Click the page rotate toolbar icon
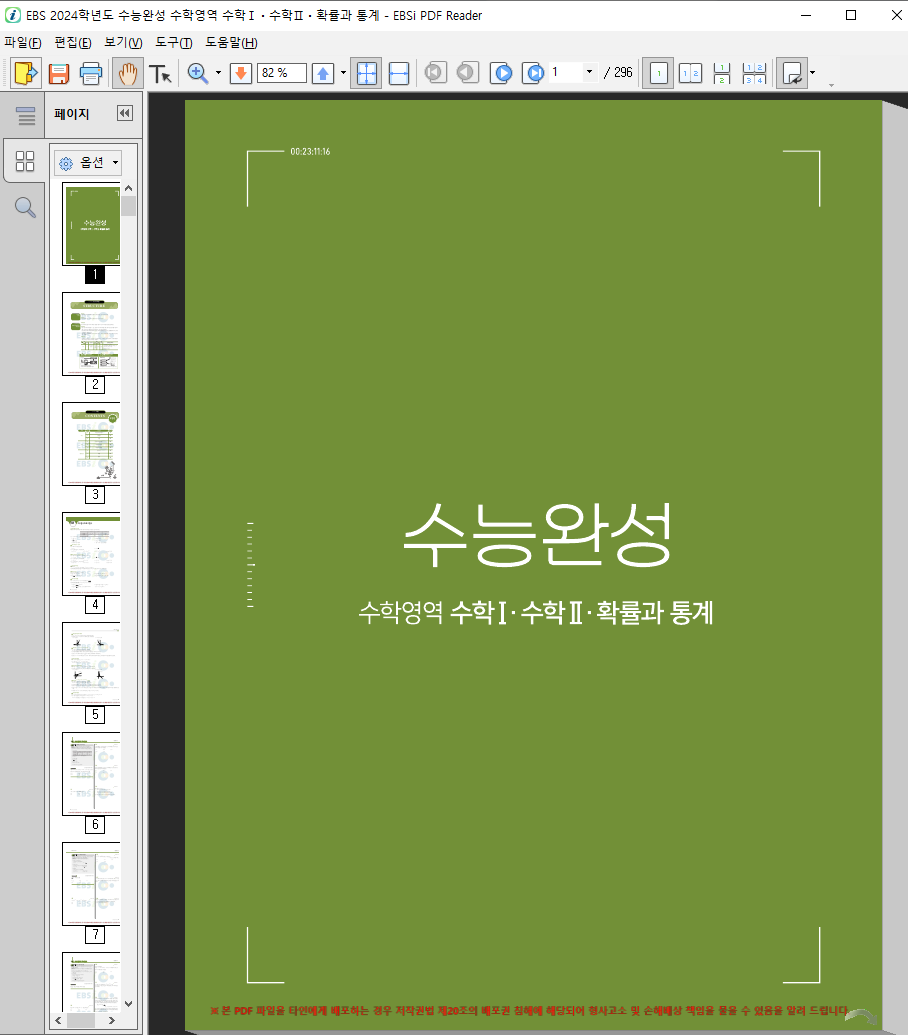908x1035 pixels. [x=792, y=73]
